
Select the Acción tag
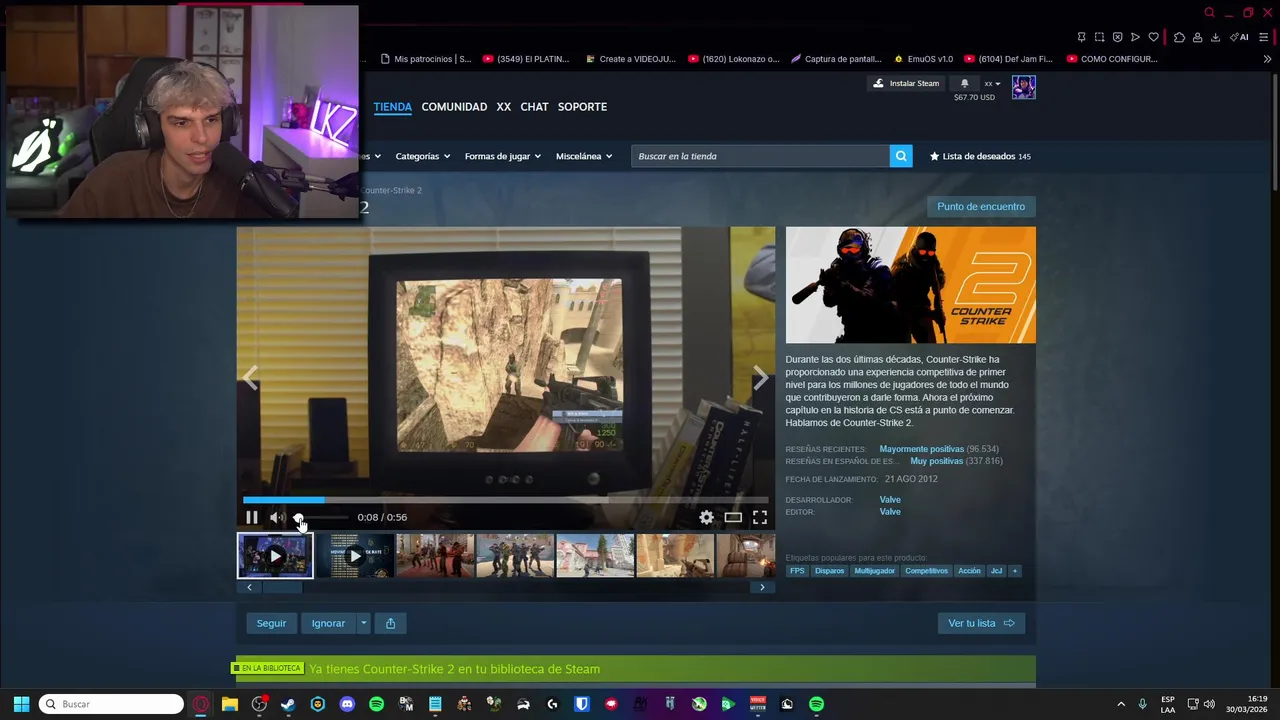969,571
